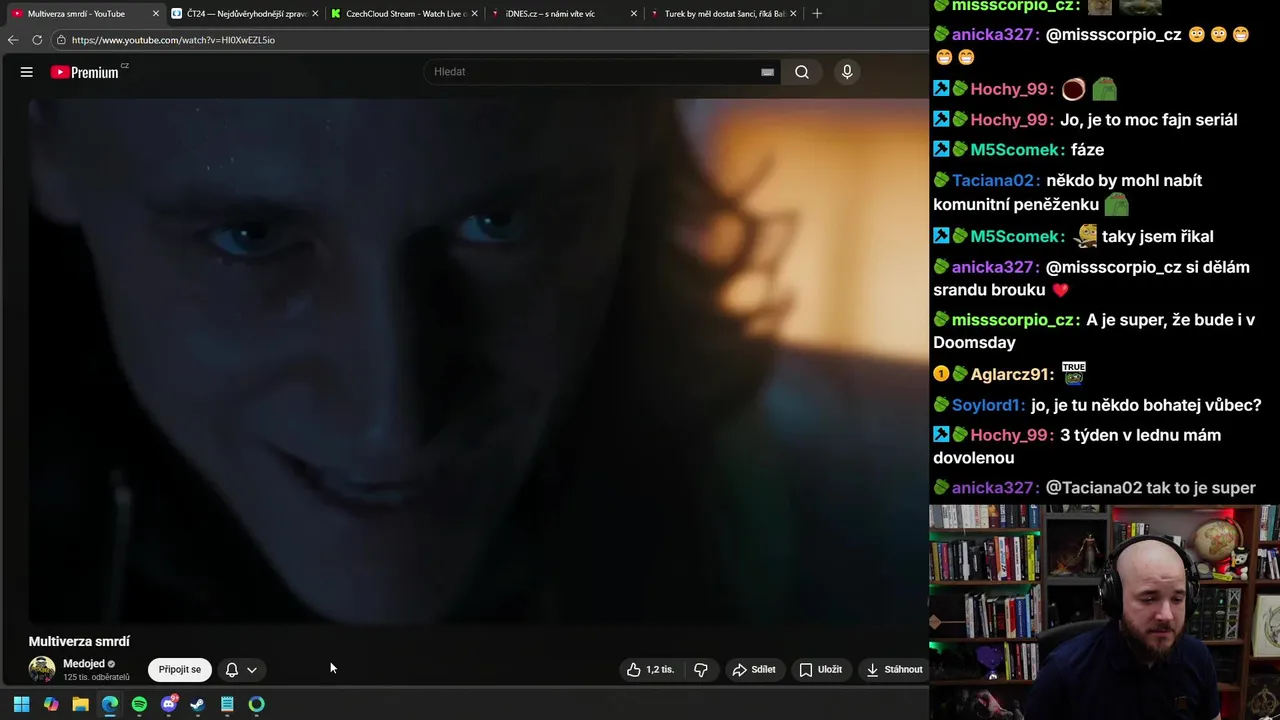Open the Copilot taskbar icon
This screenshot has height=720, width=1280.
pos(51,704)
